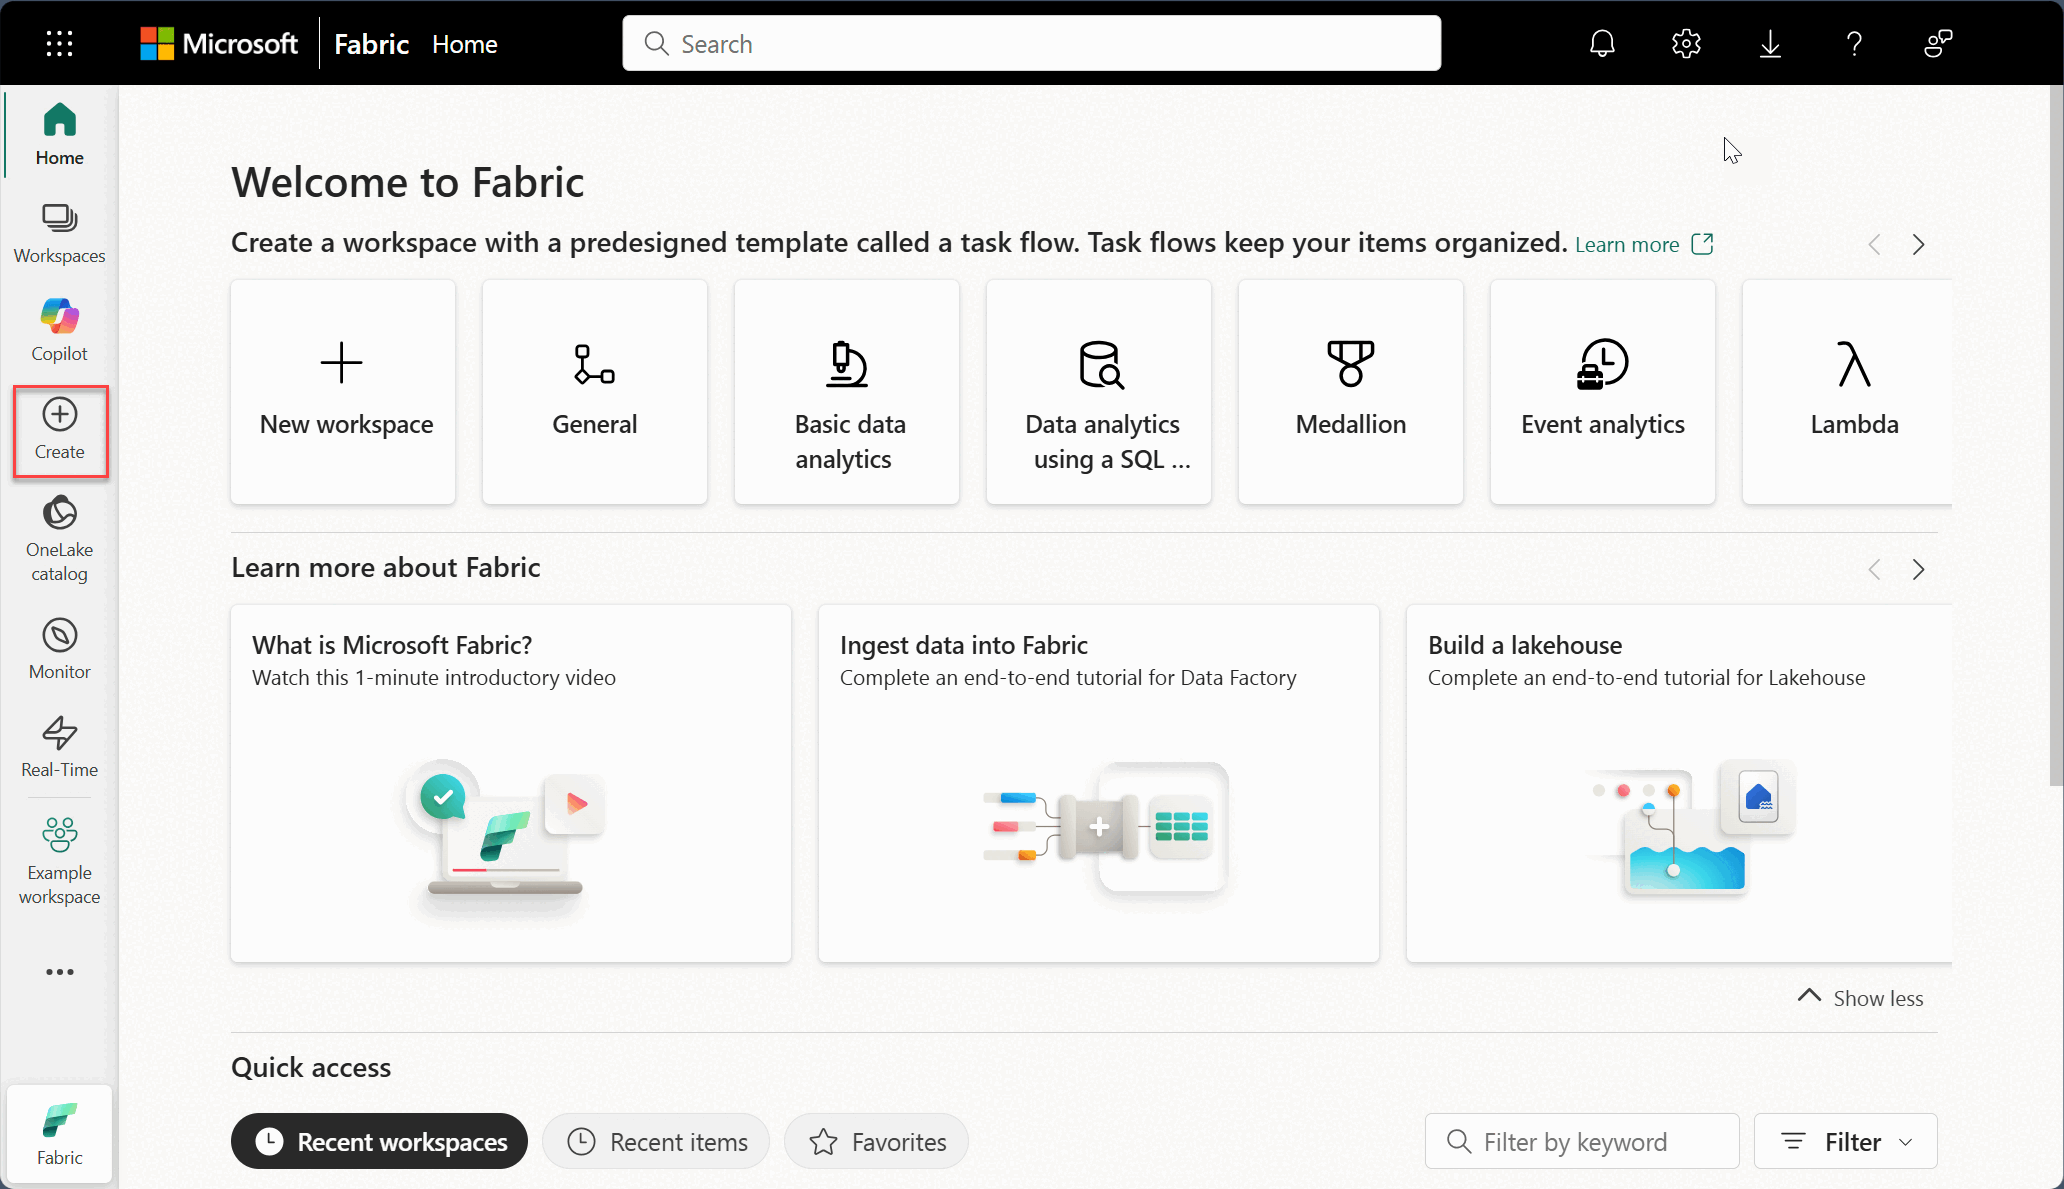Click the Create icon in sidebar
2064x1189 pixels.
[59, 430]
